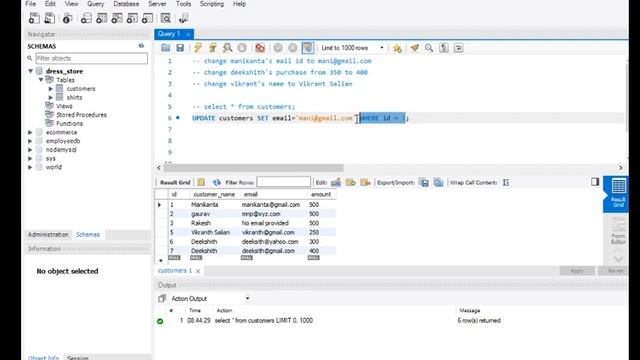This screenshot has width=640, height=360.
Task: Open the Result Grid side panel
Action: 618,194
